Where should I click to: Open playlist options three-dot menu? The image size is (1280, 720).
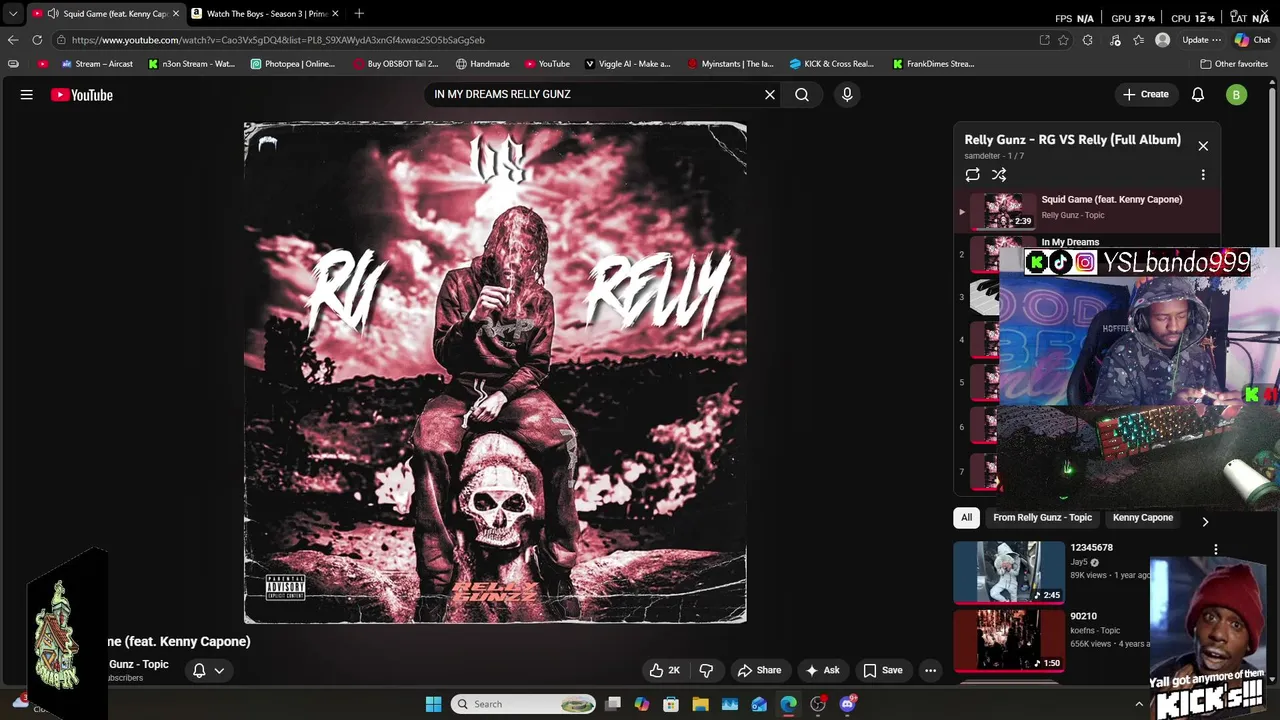coord(1203,174)
